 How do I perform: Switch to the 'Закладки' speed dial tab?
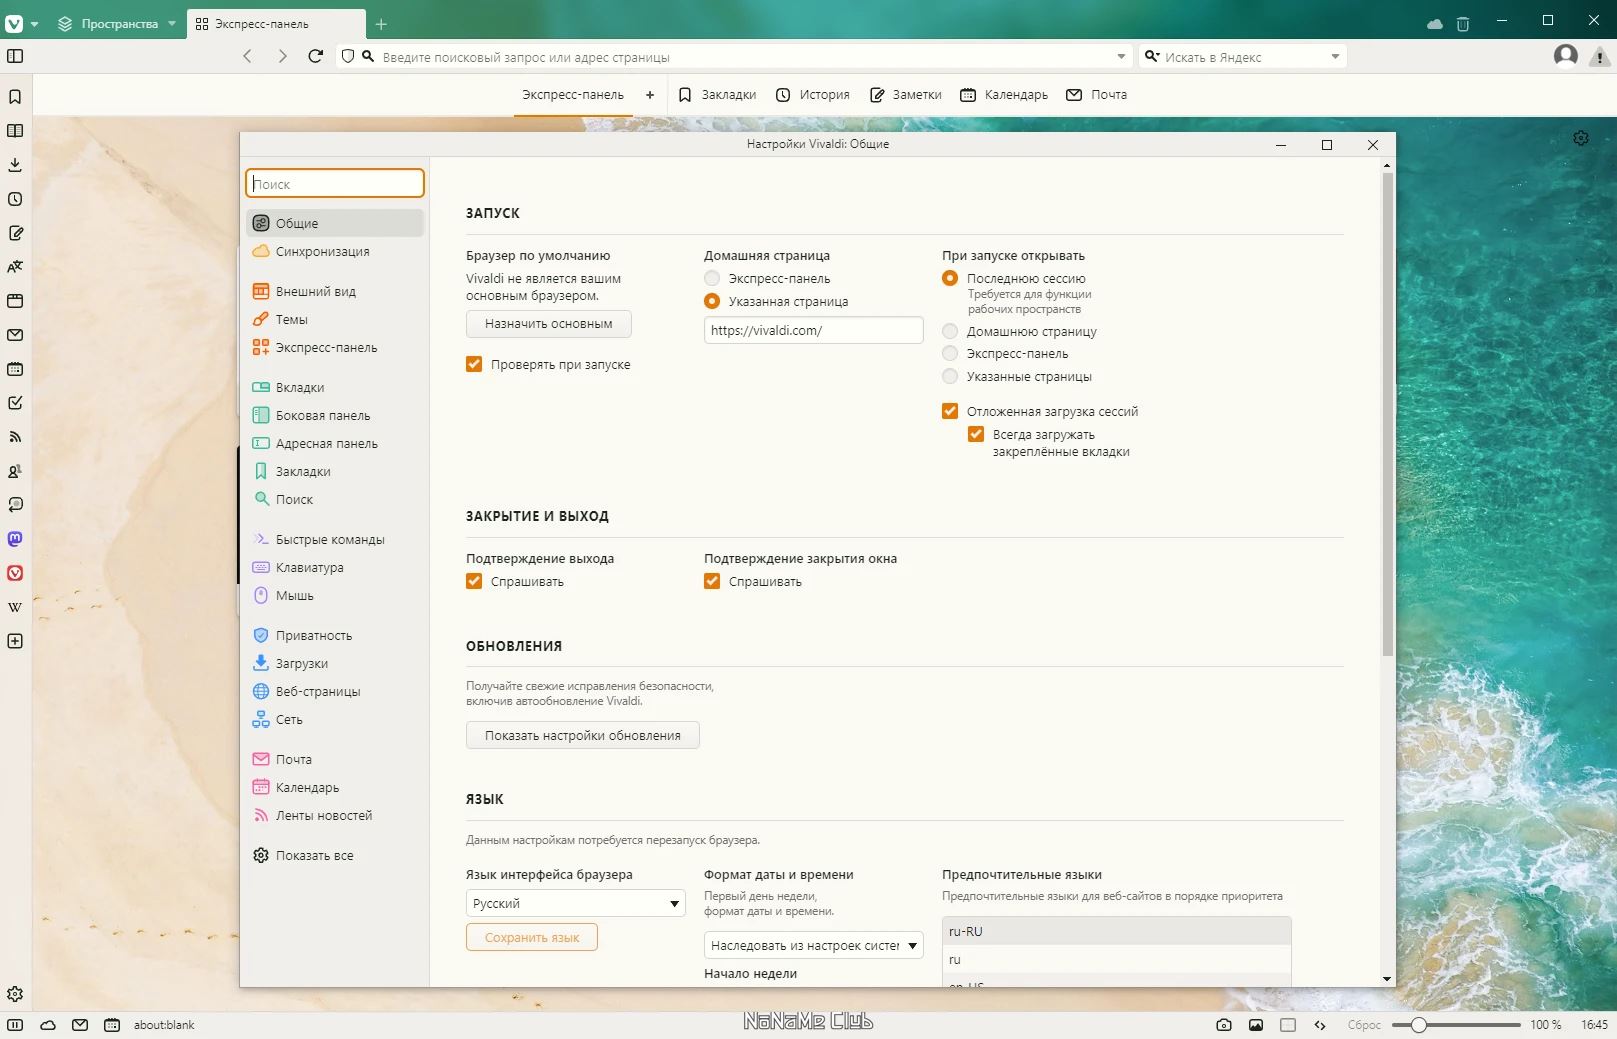(x=717, y=95)
